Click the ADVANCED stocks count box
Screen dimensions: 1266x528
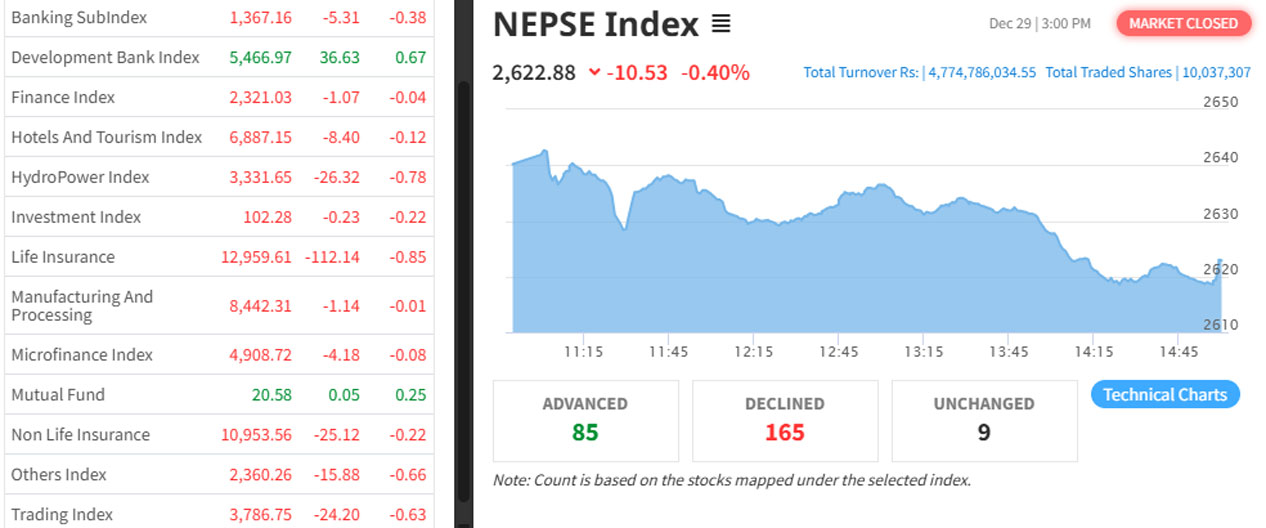(585, 420)
